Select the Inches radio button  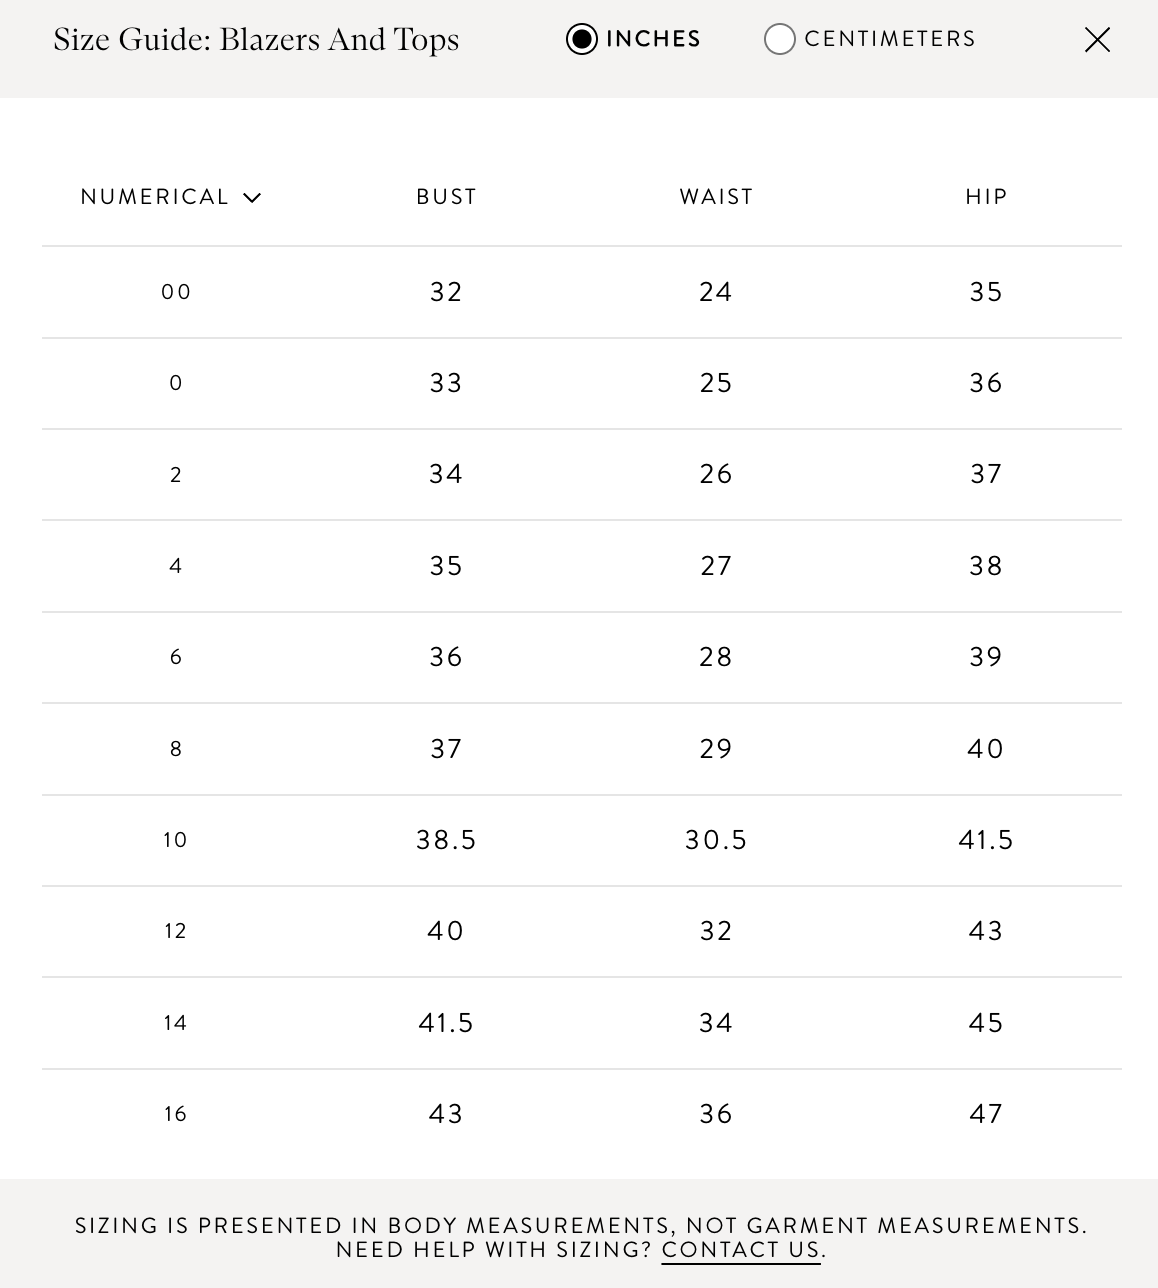[x=582, y=39]
